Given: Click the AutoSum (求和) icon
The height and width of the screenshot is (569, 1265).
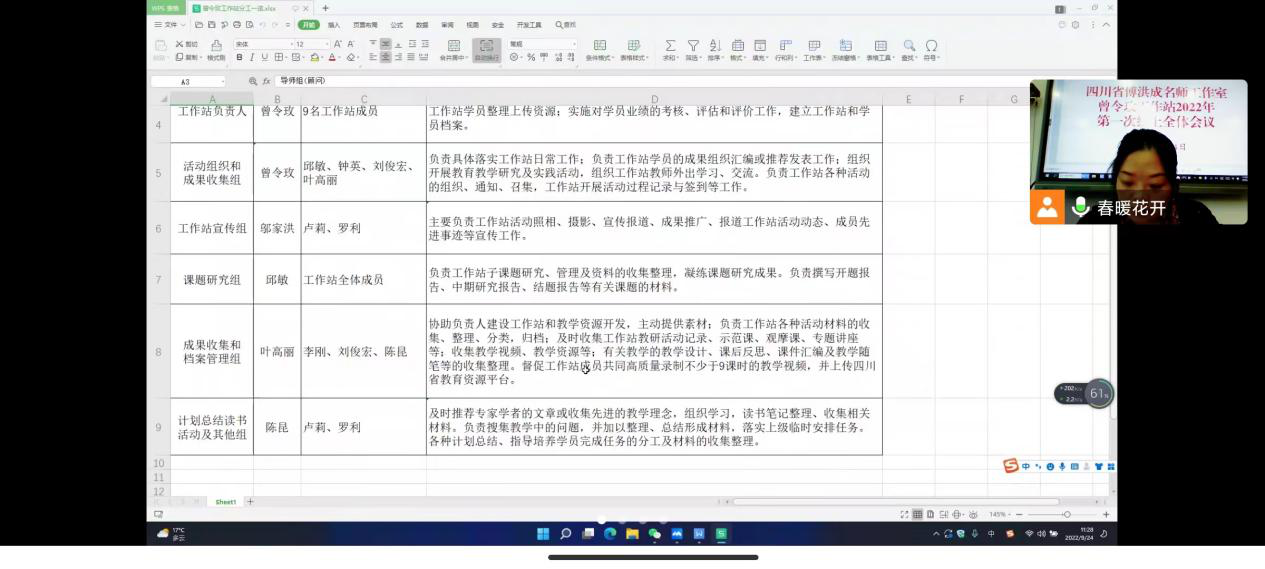Looking at the screenshot, I should (x=670, y=46).
